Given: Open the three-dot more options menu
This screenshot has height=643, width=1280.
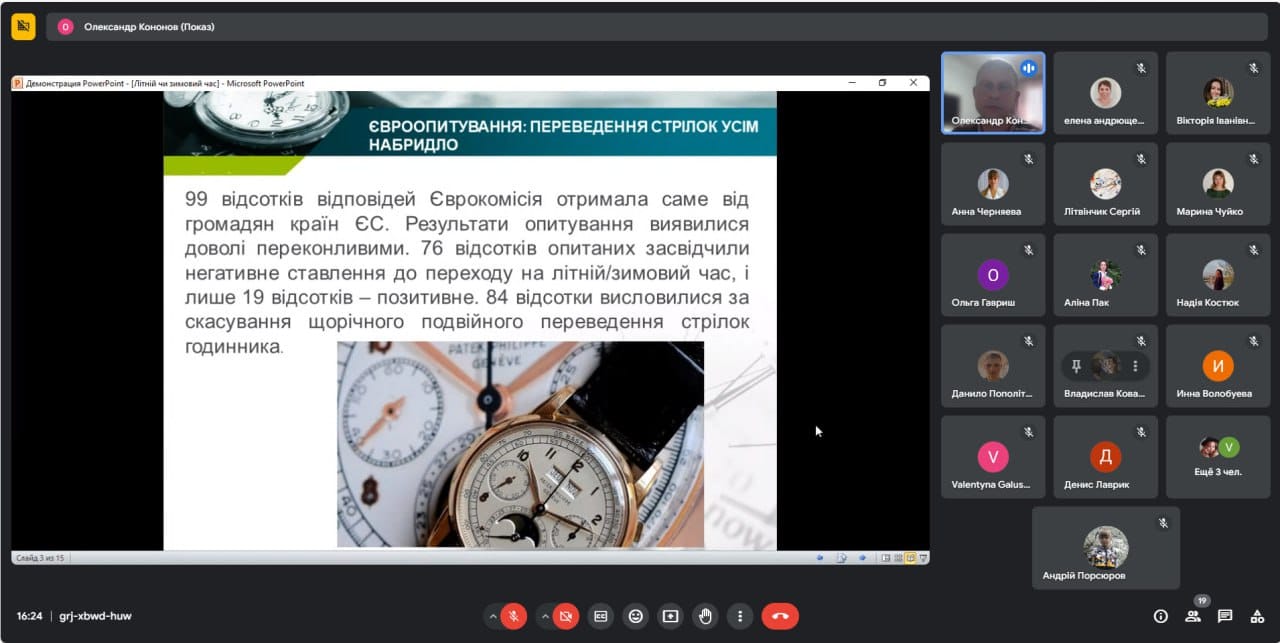Looking at the screenshot, I should 739,616.
